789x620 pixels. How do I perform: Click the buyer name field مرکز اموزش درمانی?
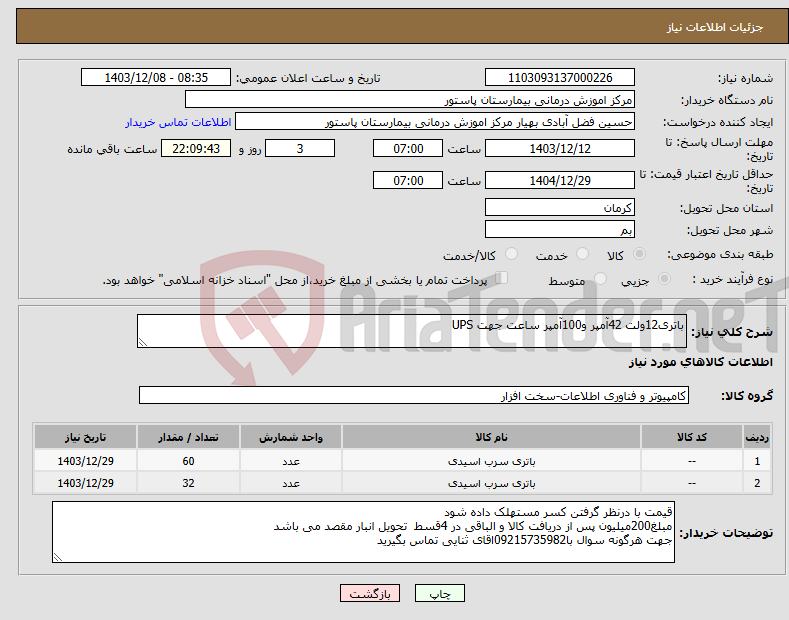pyautogui.click(x=410, y=100)
